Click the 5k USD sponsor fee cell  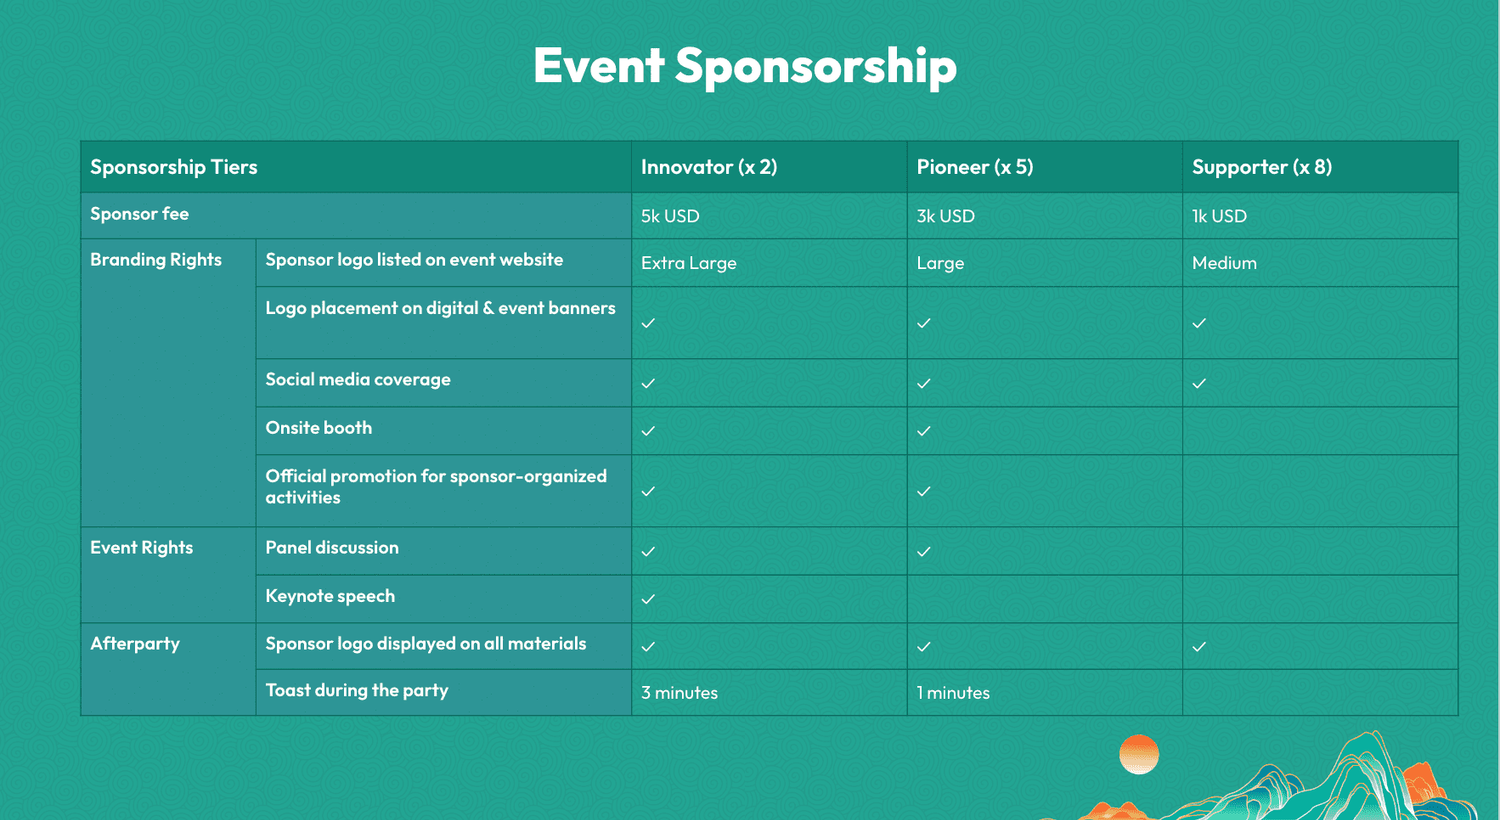[x=670, y=216]
